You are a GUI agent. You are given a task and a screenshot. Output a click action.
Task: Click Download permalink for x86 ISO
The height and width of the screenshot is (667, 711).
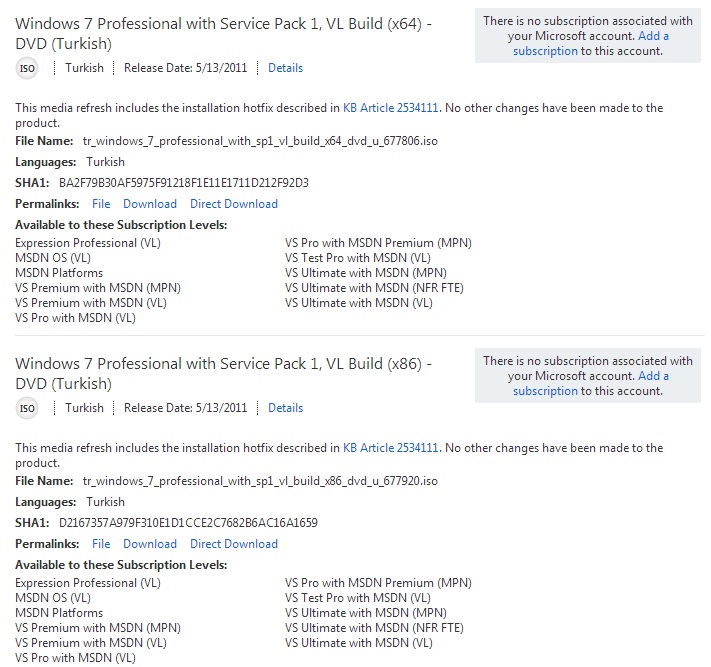click(x=150, y=544)
